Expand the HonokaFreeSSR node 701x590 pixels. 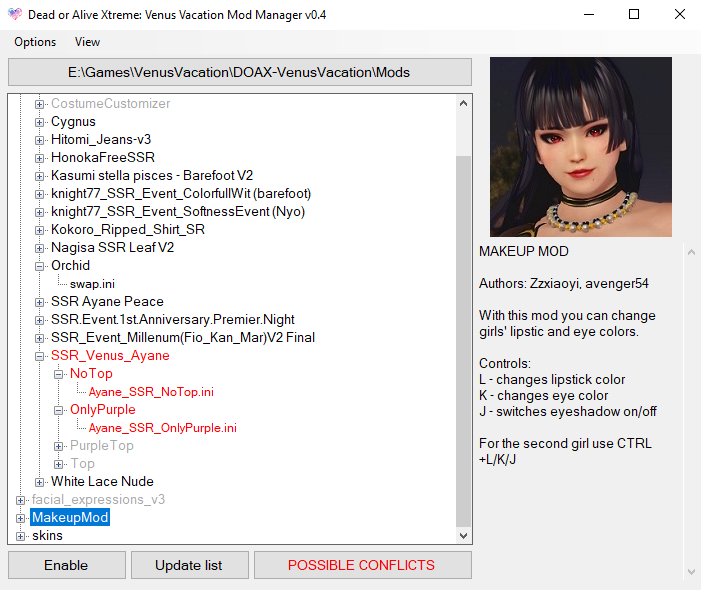click(x=39, y=158)
